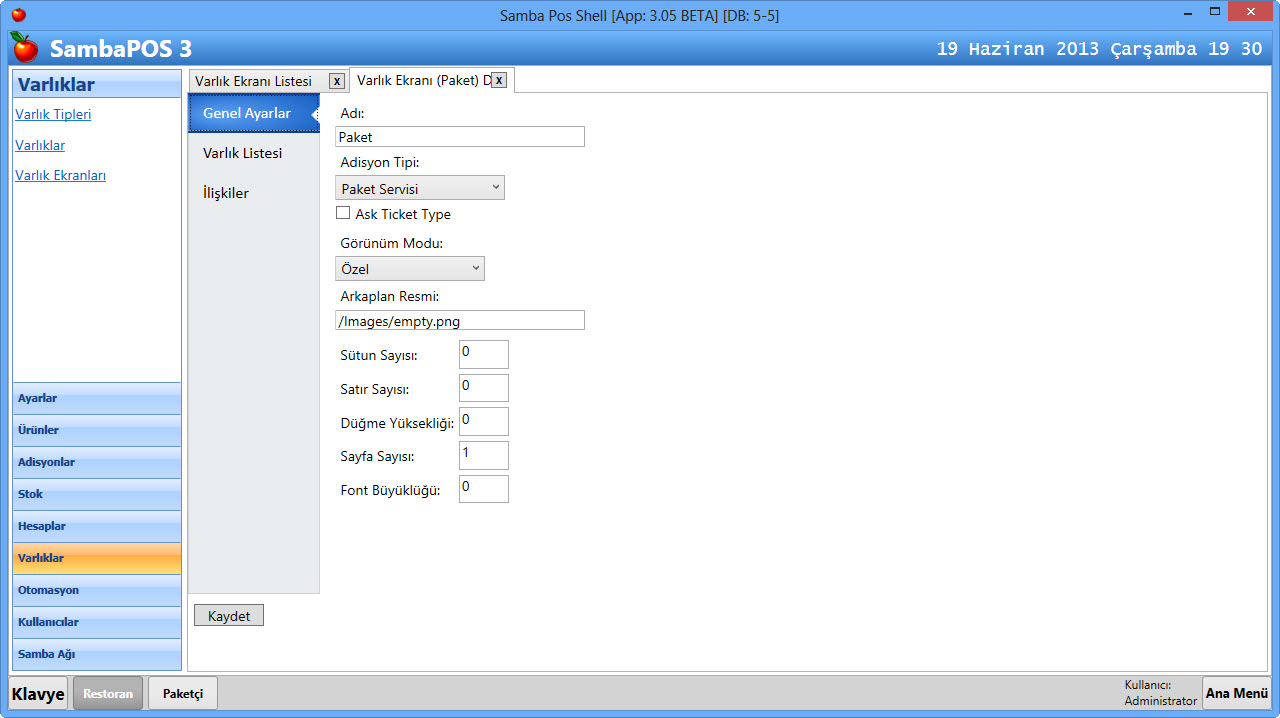The height and width of the screenshot is (718, 1280).
Task: Focus the Arkaplan Resmi path field
Action: (x=459, y=320)
